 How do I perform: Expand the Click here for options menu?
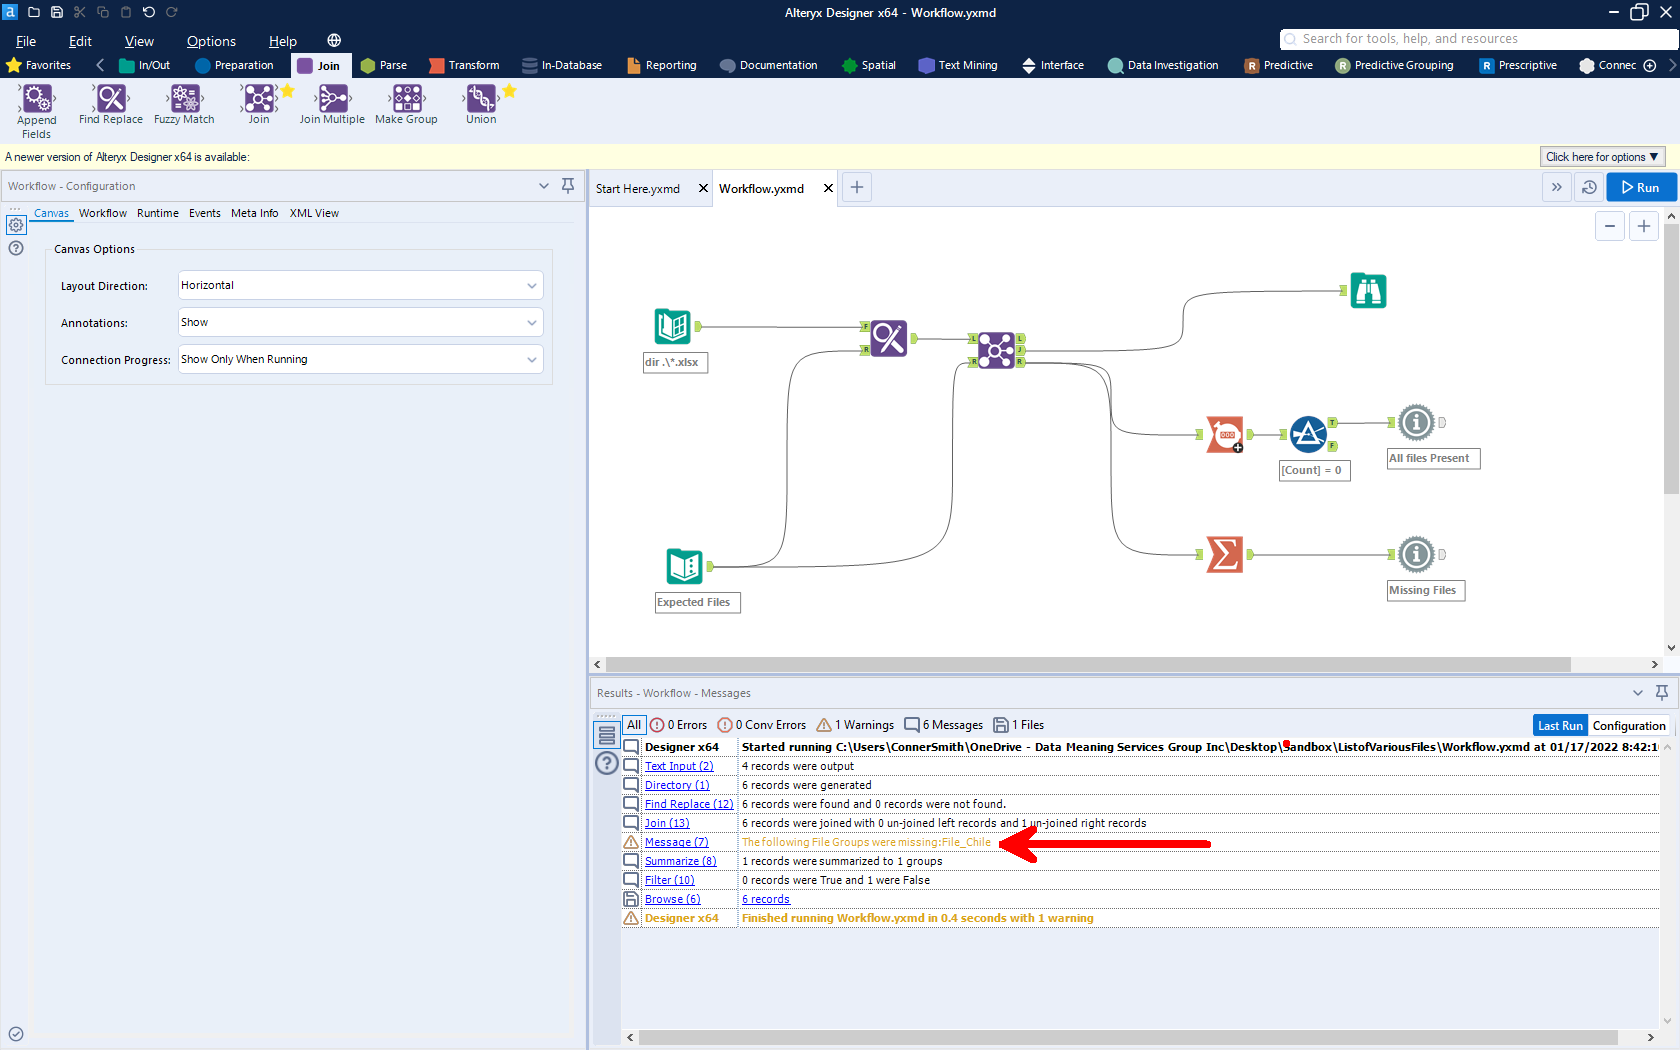click(x=1601, y=156)
